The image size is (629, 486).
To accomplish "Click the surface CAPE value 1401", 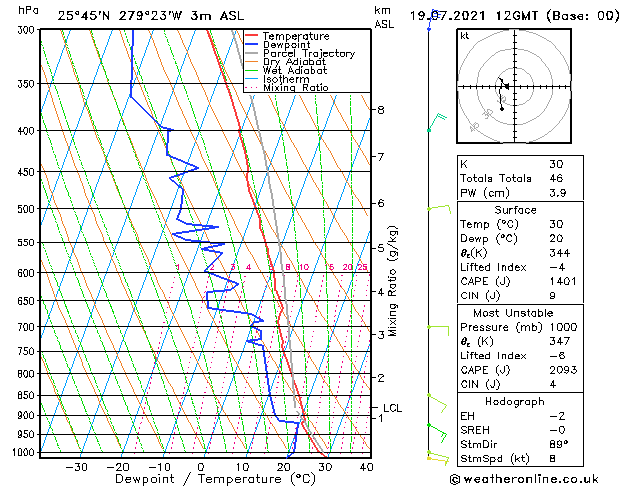I will pyautogui.click(x=563, y=281).
